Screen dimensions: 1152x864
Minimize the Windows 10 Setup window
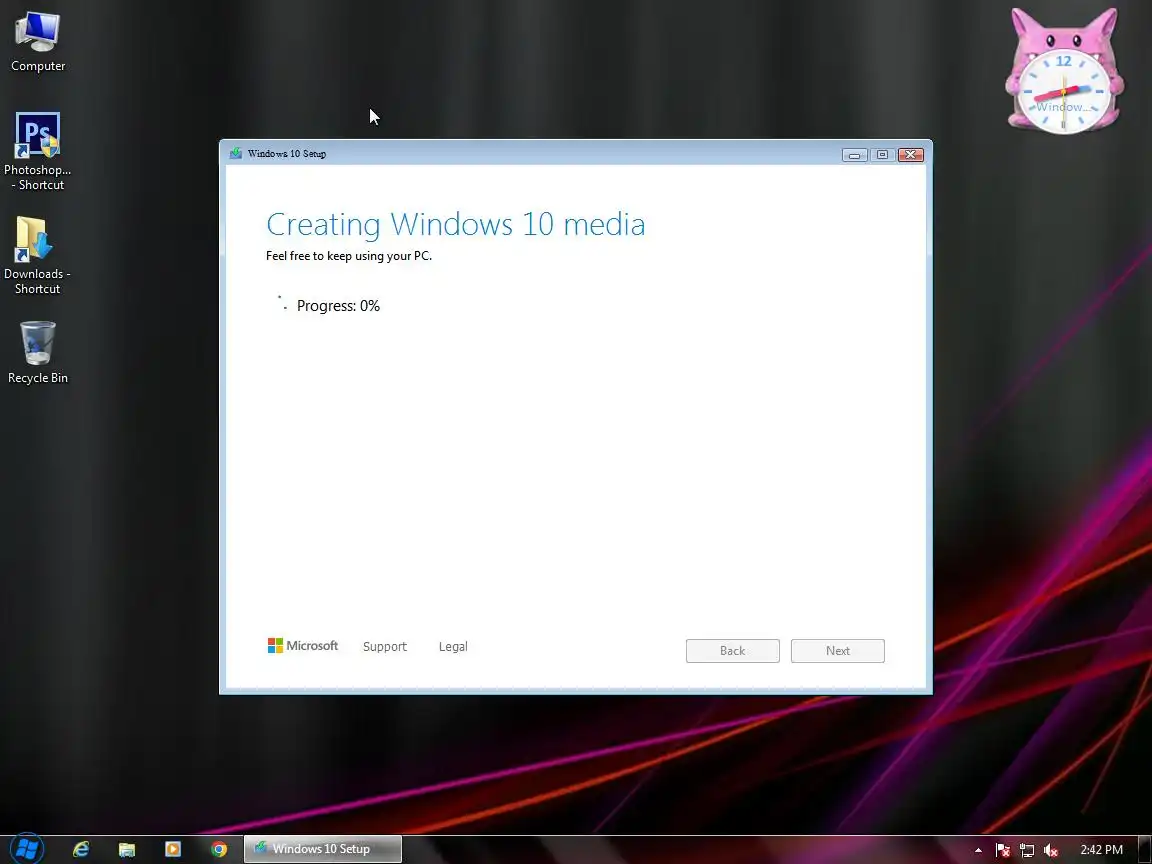854,154
